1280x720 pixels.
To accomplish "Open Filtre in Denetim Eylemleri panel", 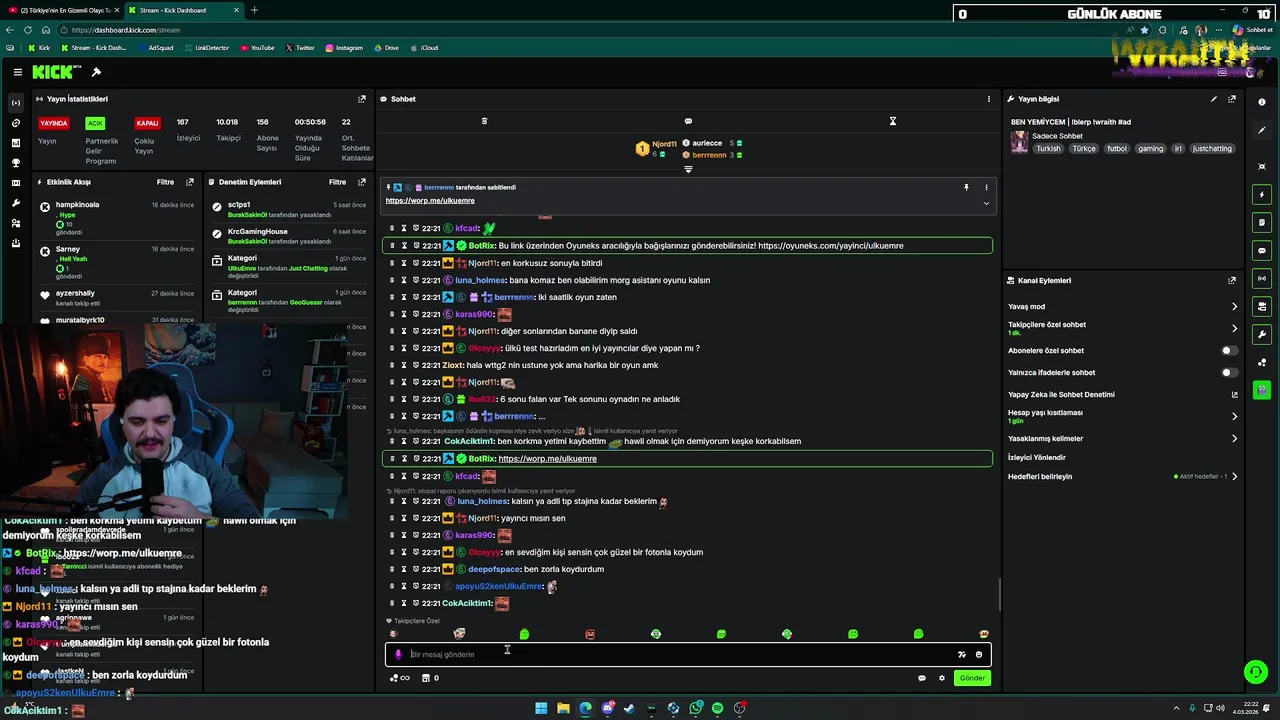I will pyautogui.click(x=337, y=182).
